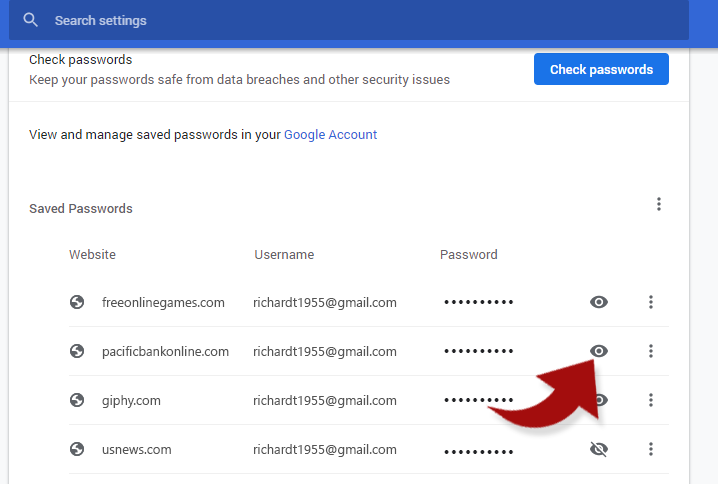The image size is (718, 484).
Task: Select the pacificbankonline.com website link
Action: pyautogui.click(x=165, y=352)
